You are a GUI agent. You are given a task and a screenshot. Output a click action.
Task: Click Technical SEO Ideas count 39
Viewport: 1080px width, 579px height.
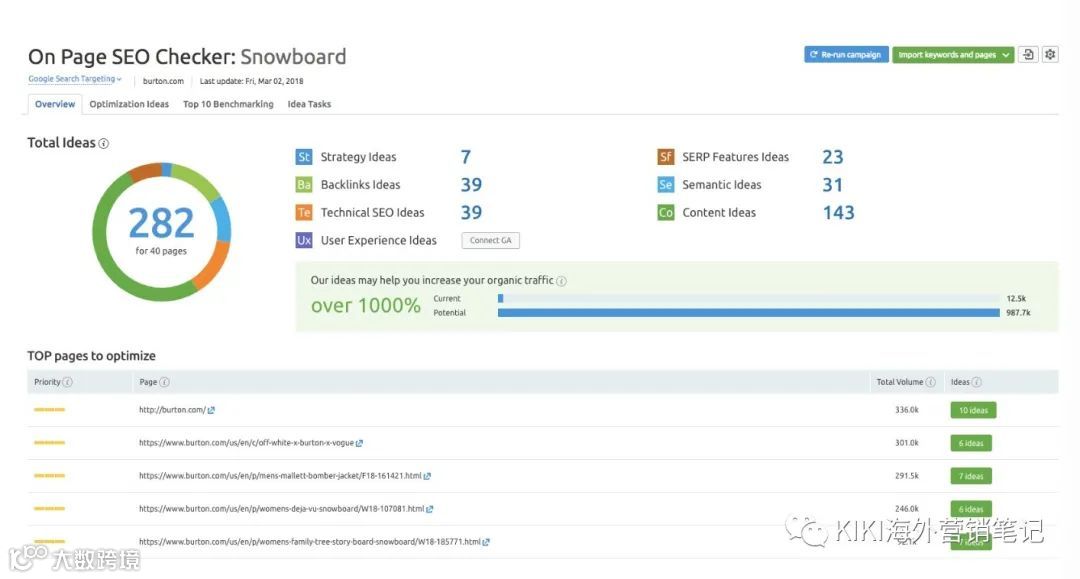(471, 213)
